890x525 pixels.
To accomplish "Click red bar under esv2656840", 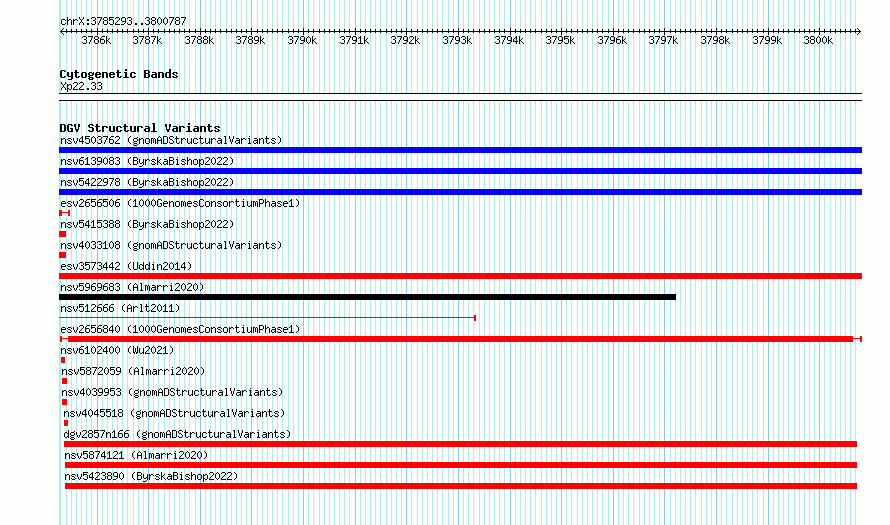I will coord(460,339).
